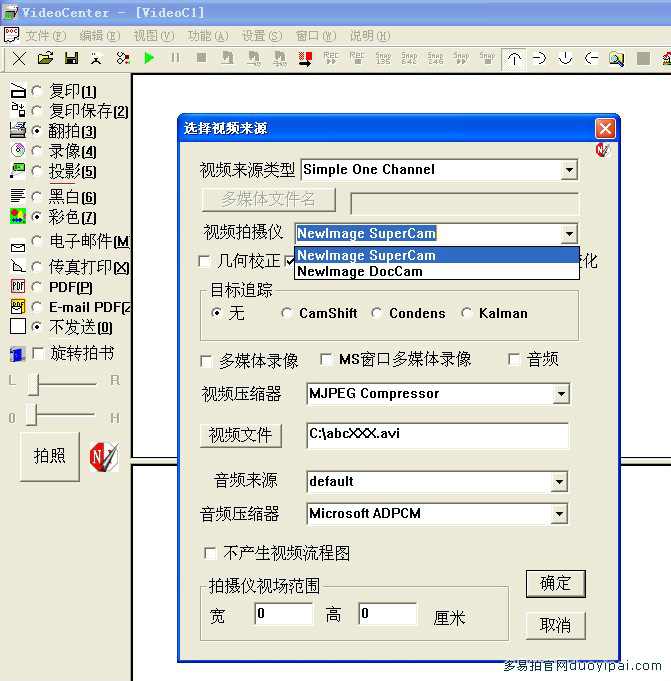Open MJPEG Compressor dropdown
The width and height of the screenshot is (671, 681).
[x=561, y=394]
